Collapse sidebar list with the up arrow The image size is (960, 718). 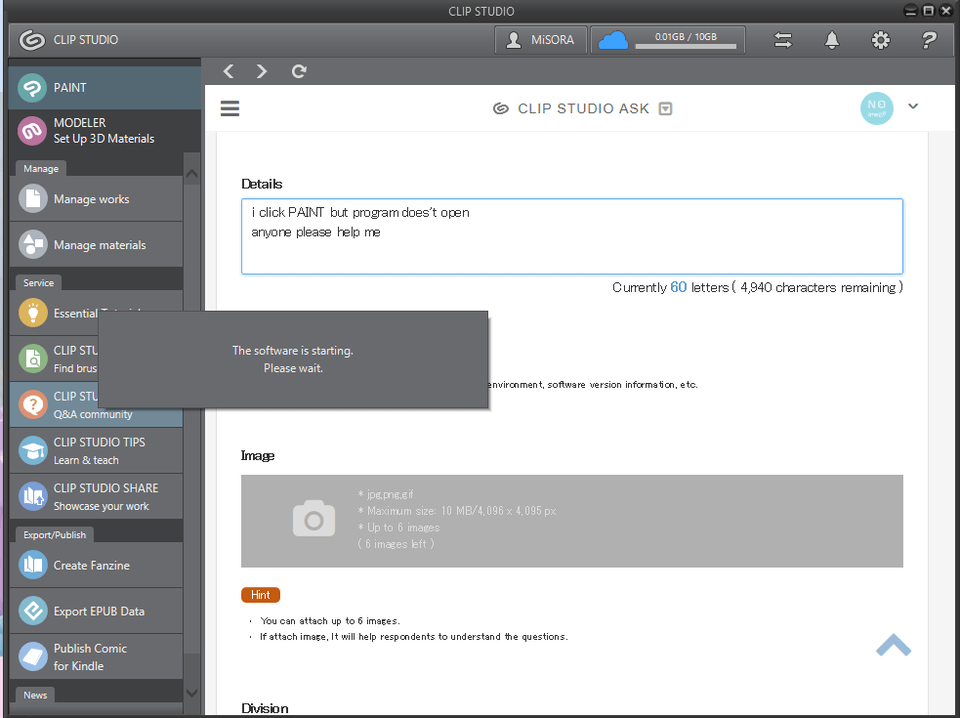[x=192, y=174]
